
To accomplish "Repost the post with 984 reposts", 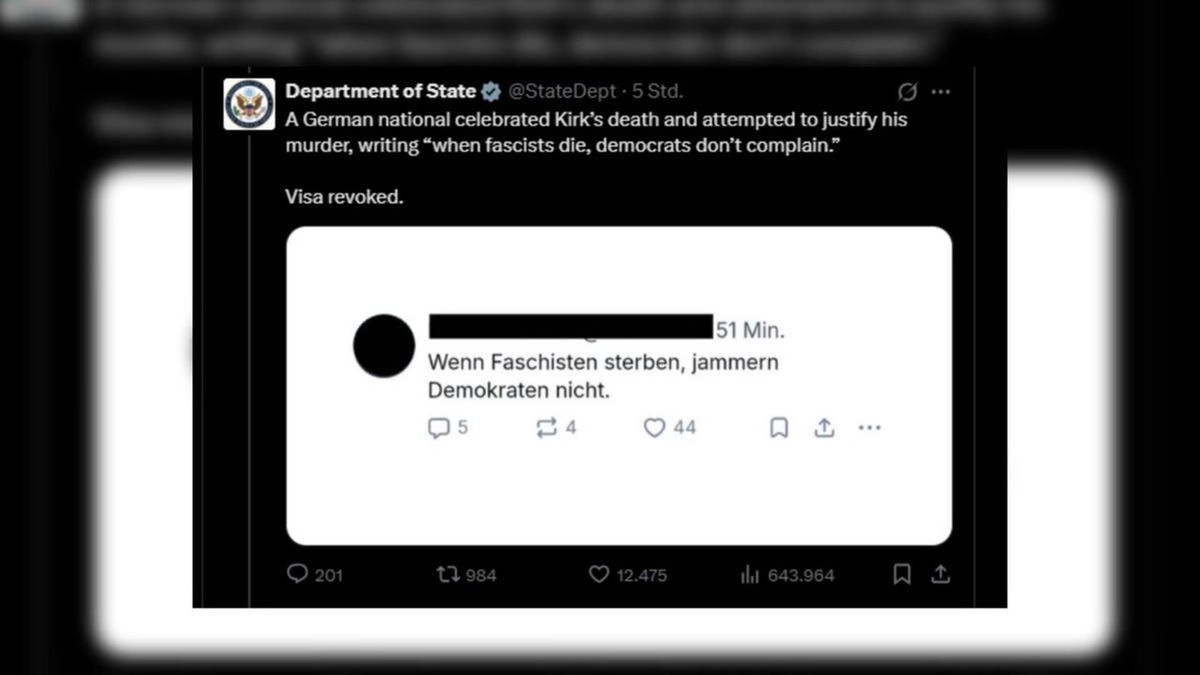I will 447,575.
